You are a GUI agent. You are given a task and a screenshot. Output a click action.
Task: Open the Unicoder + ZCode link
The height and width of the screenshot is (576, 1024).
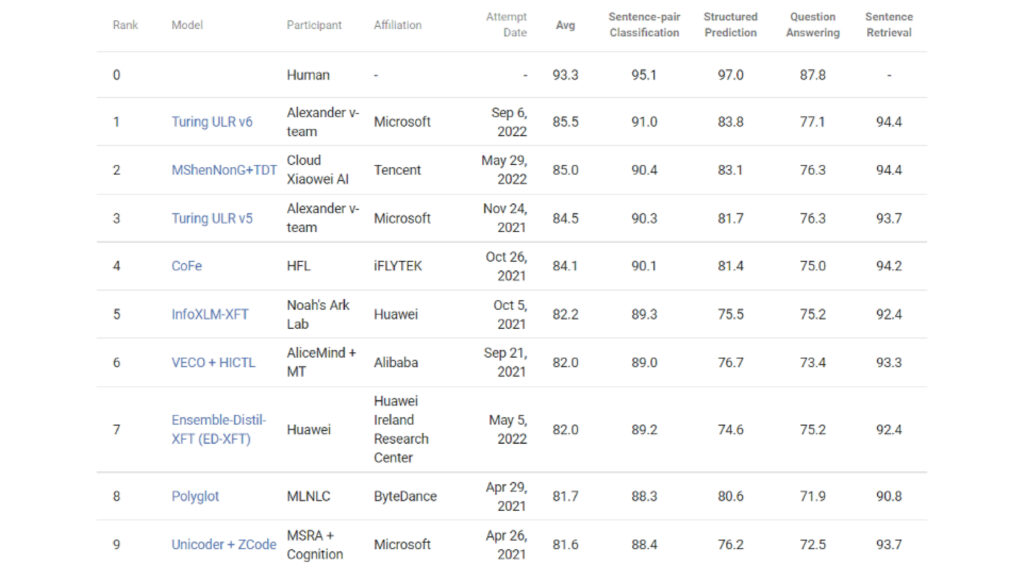pyautogui.click(x=224, y=544)
